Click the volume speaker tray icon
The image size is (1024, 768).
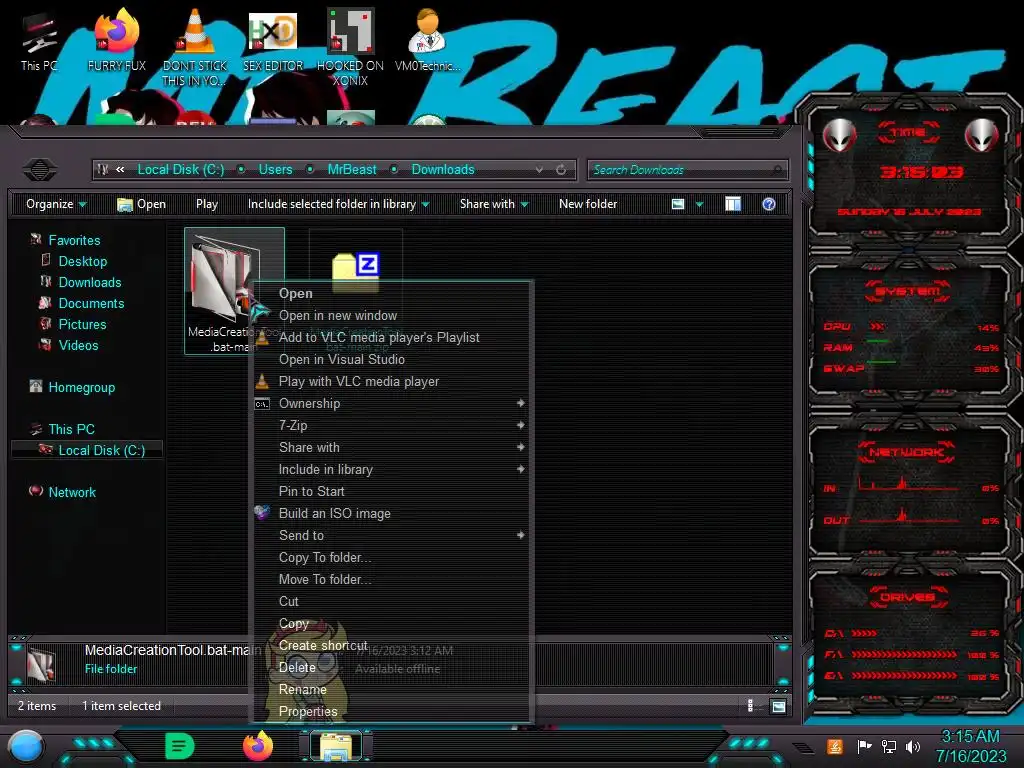click(913, 746)
